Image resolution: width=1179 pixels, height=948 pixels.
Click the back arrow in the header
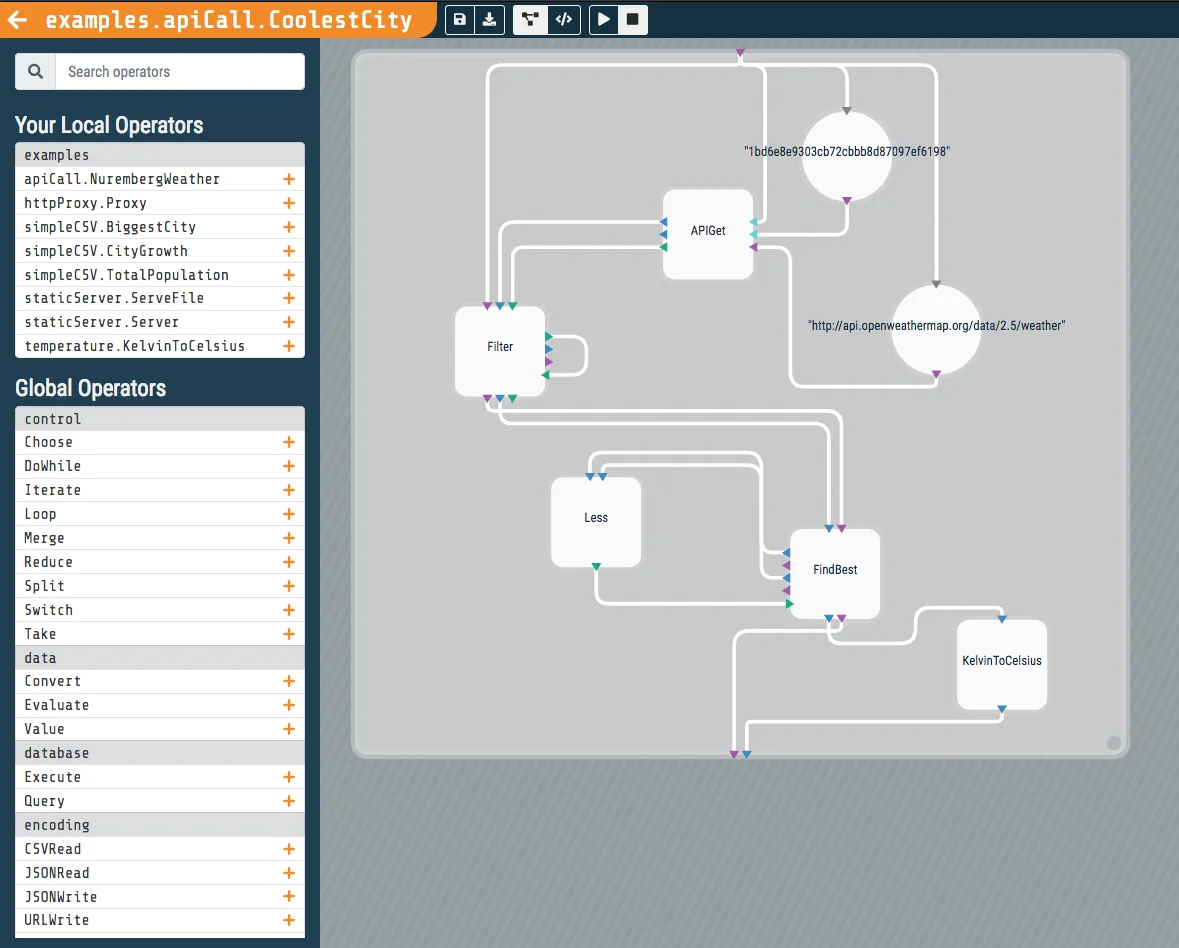(18, 20)
